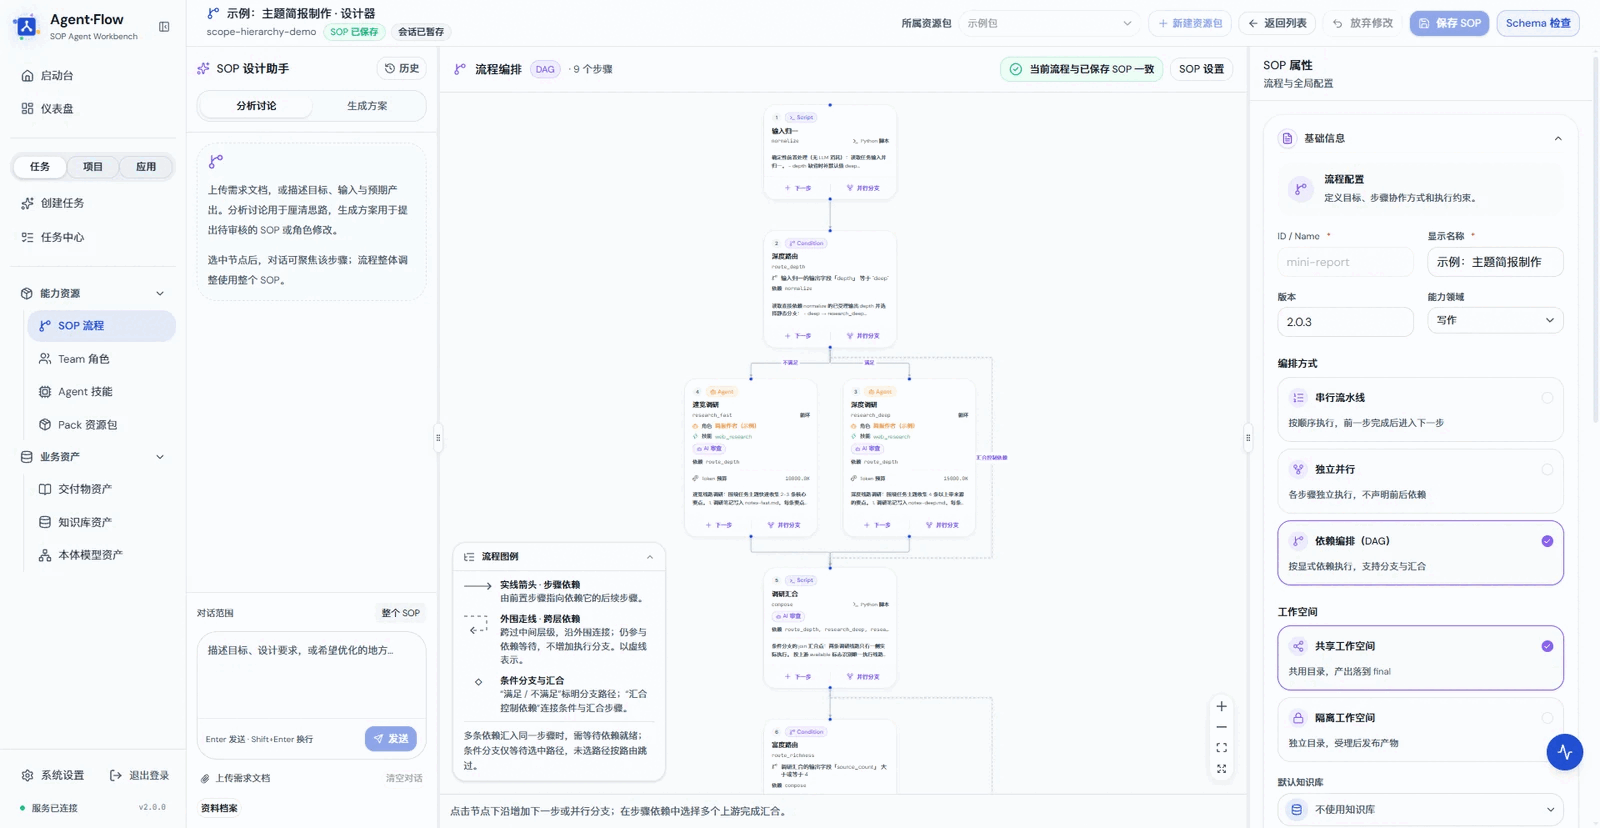This screenshot has height=828, width=1600.
Task: Click the DAG badge beside 流程编排
Action: [x=545, y=69]
